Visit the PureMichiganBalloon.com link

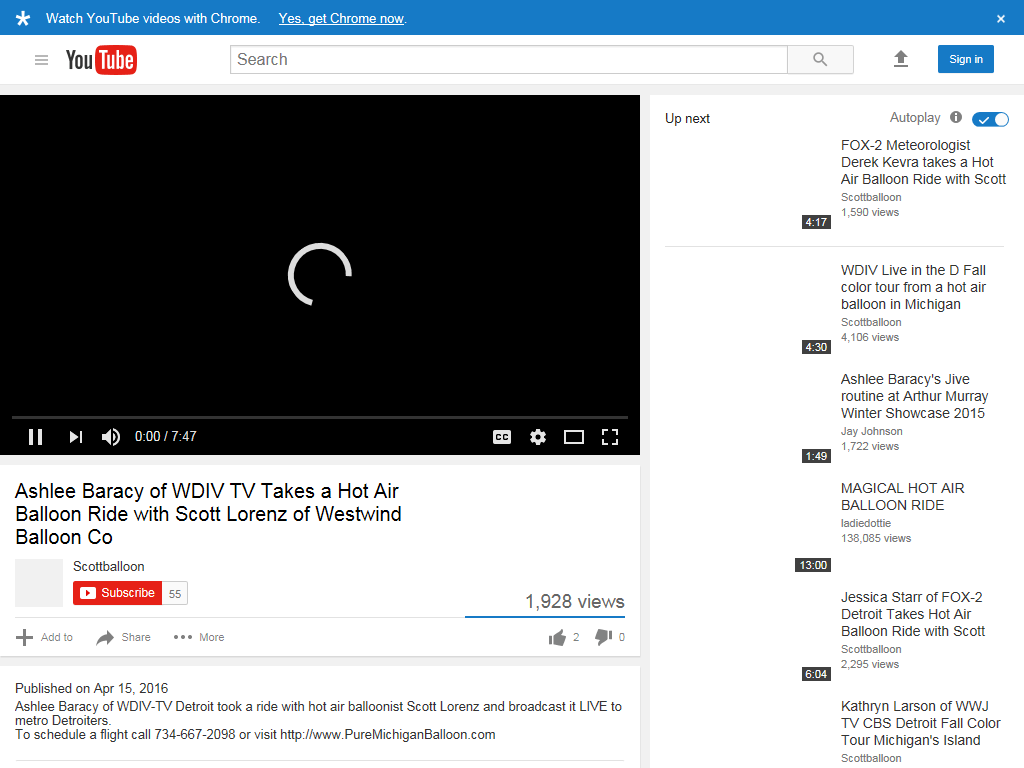(x=387, y=735)
